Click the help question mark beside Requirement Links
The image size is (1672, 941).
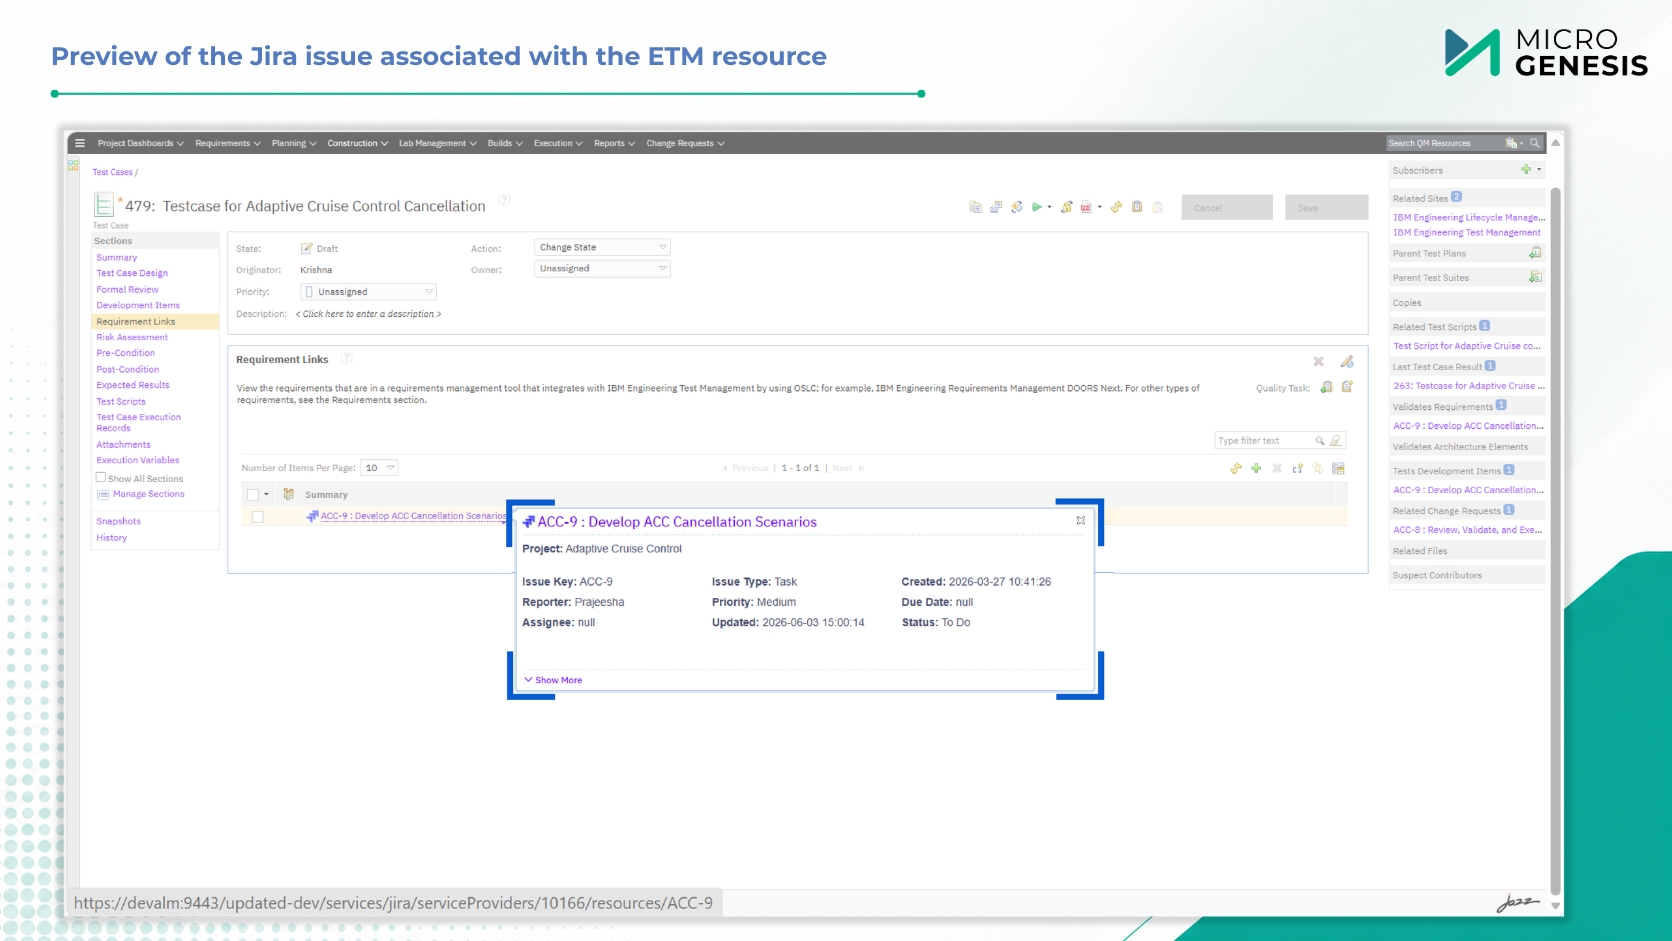point(346,358)
